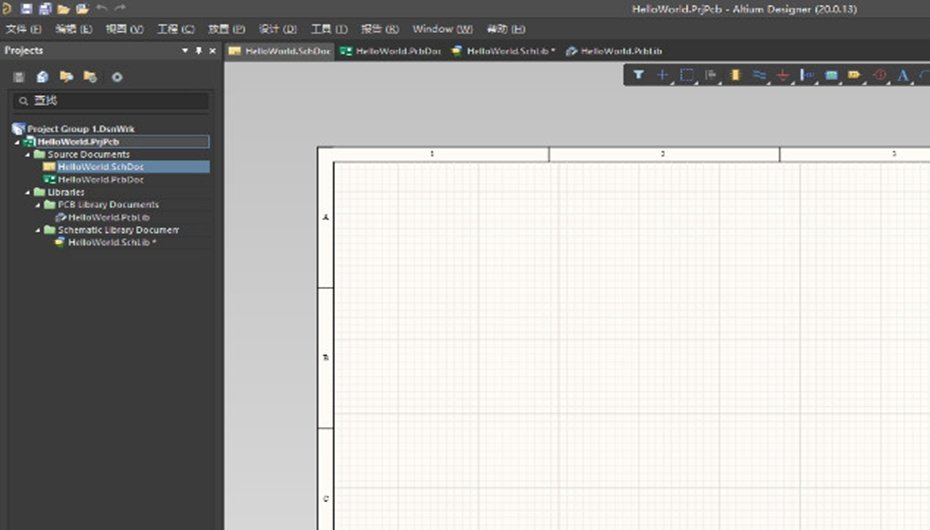Open the Window (W) menu
Viewport: 930px width, 530px height.
click(x=442, y=29)
